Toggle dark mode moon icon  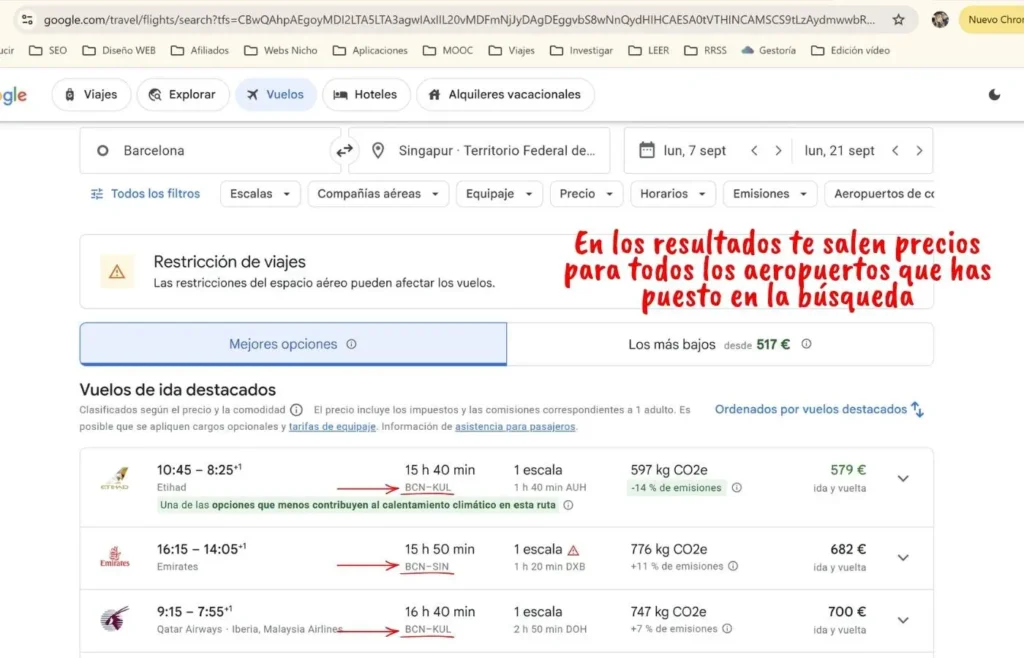coord(994,95)
